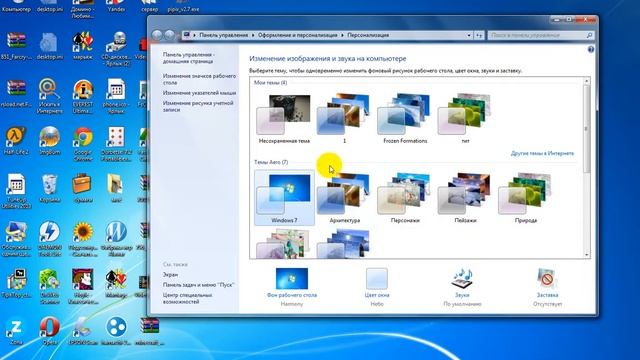This screenshot has width=640, height=360.
Task: Select the Half-Life 2 desktop icon
Action: click(x=16, y=141)
